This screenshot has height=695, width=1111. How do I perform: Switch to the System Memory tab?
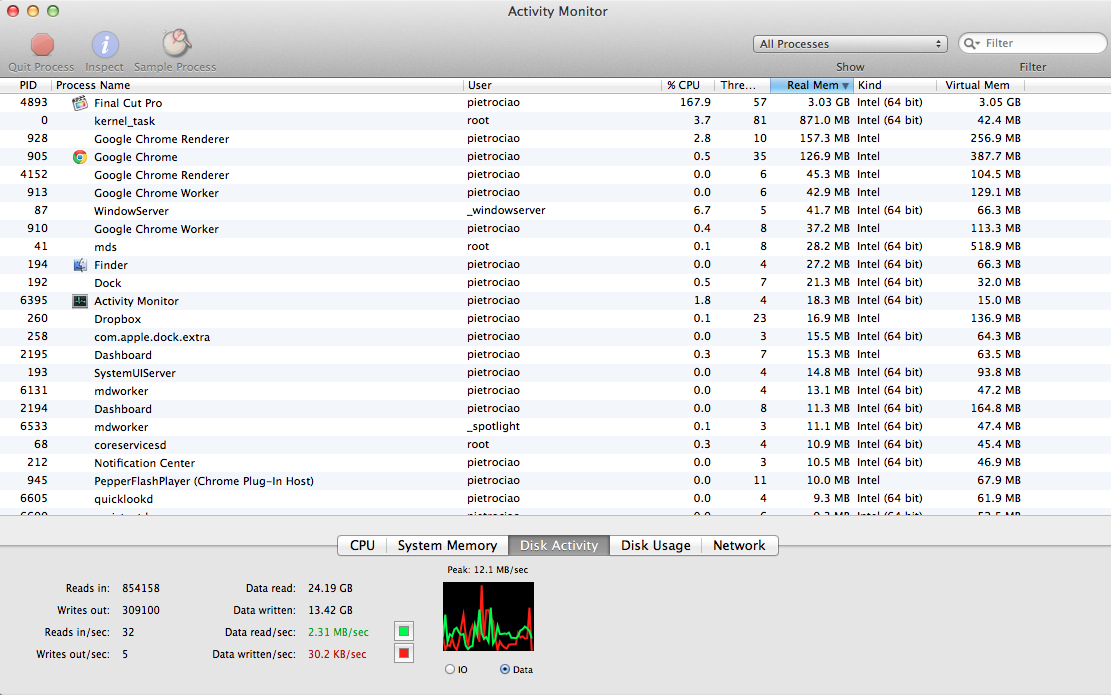(447, 546)
